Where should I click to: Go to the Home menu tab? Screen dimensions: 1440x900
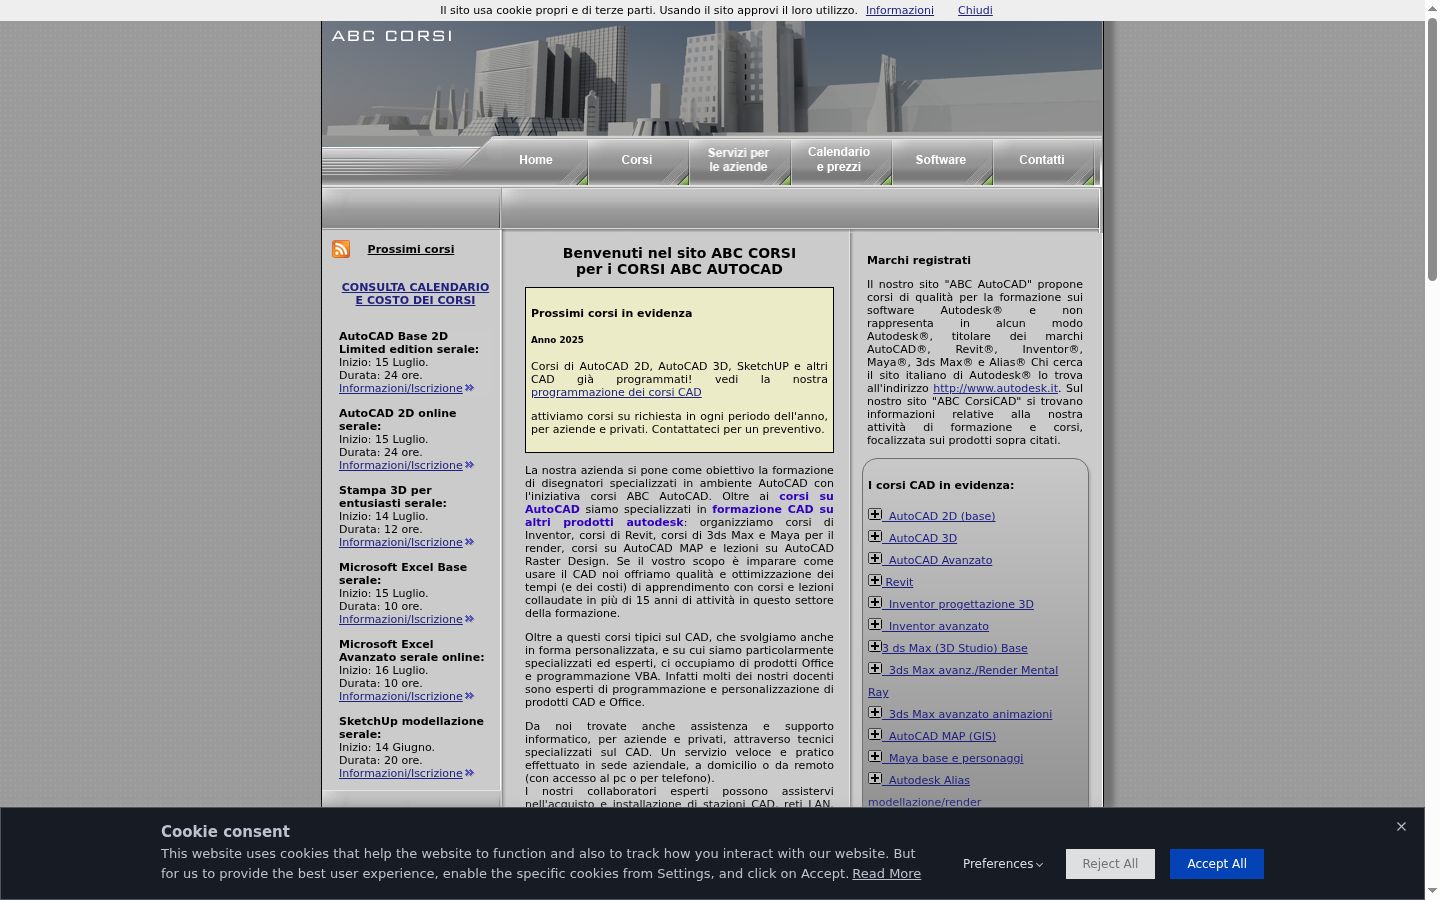[x=536, y=160]
